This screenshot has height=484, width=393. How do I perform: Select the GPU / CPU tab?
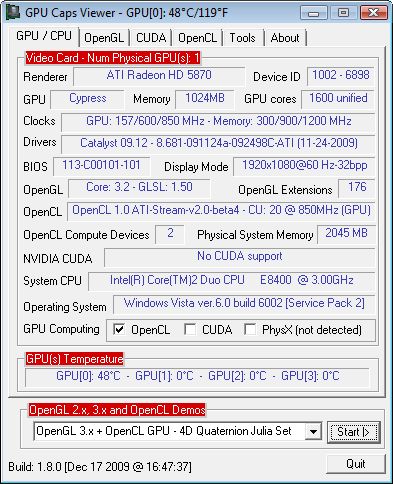[44, 36]
